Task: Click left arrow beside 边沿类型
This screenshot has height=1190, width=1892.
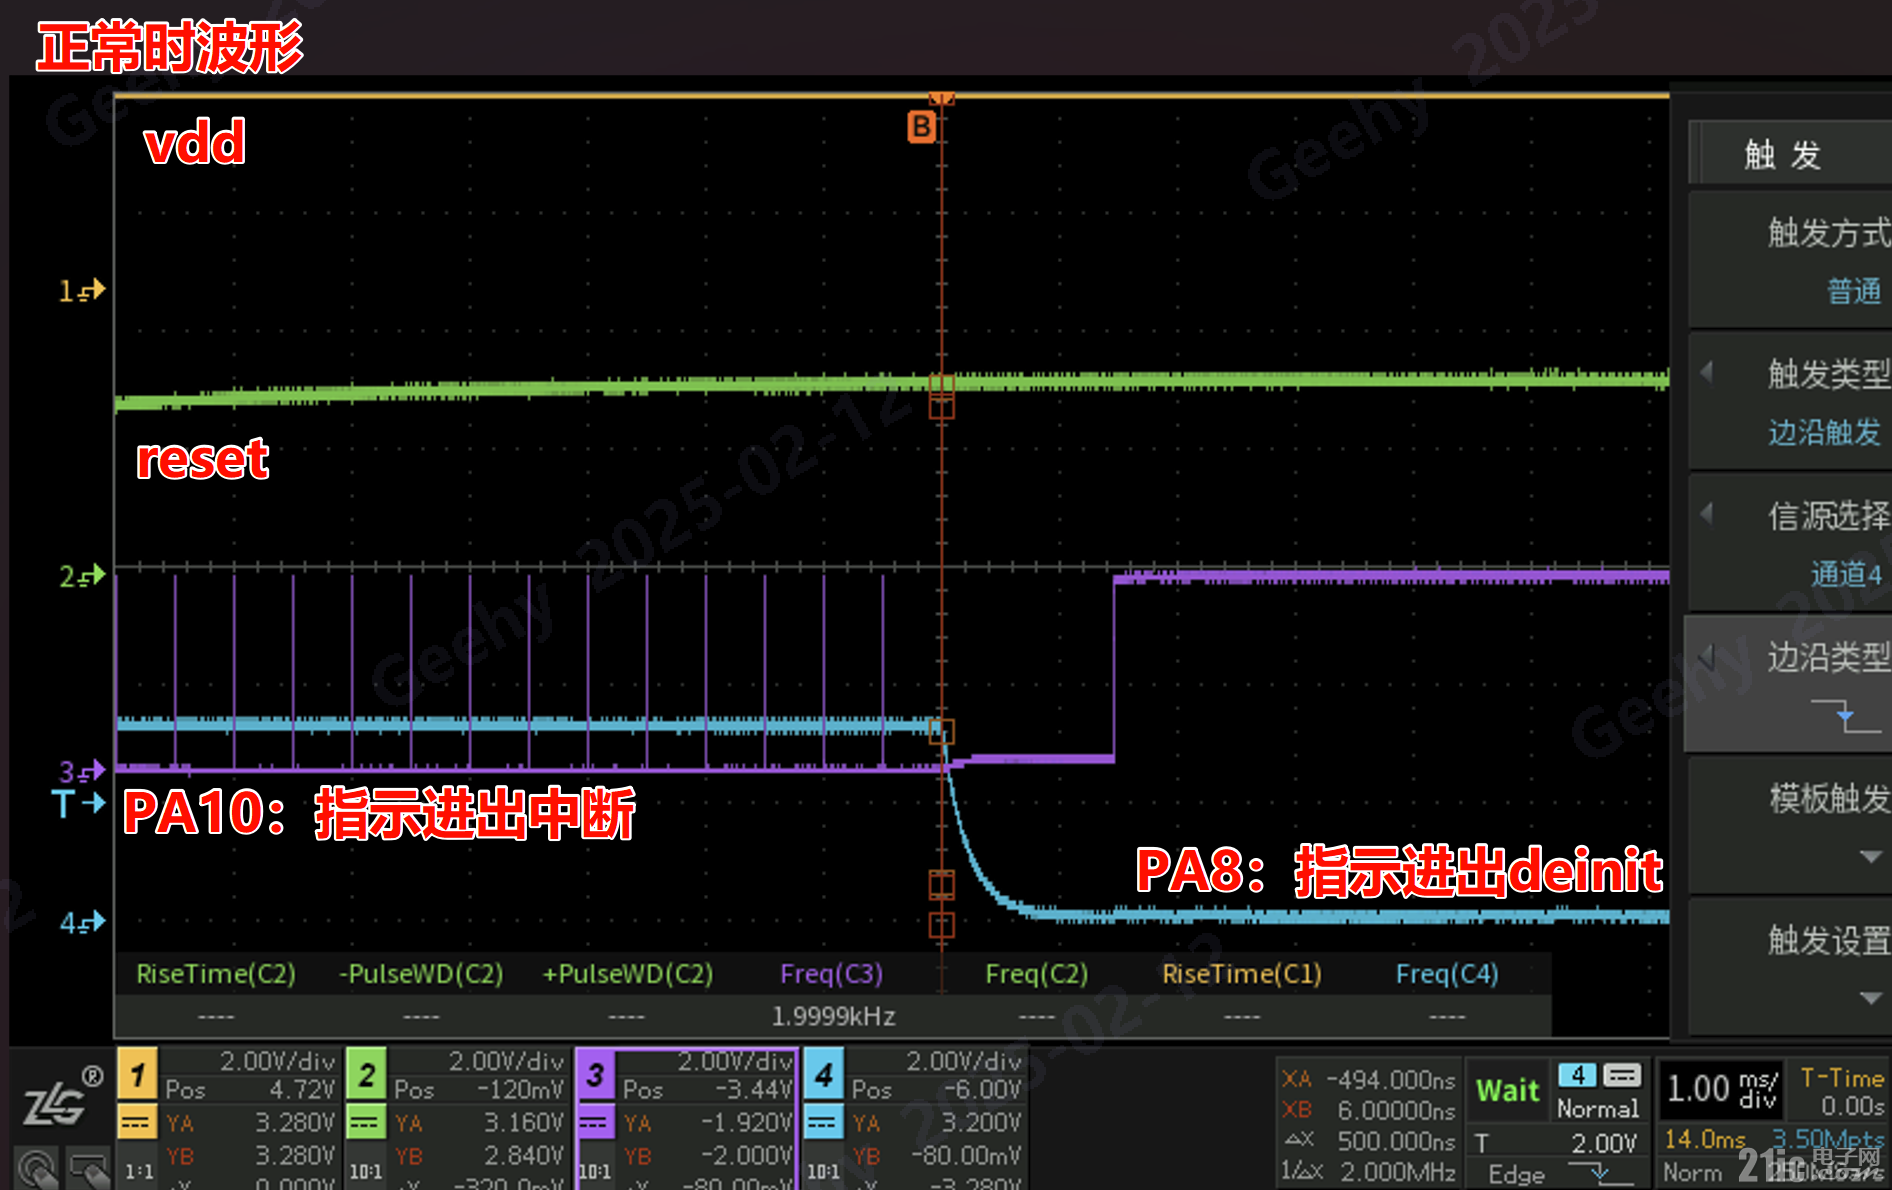Action: [x=1707, y=657]
